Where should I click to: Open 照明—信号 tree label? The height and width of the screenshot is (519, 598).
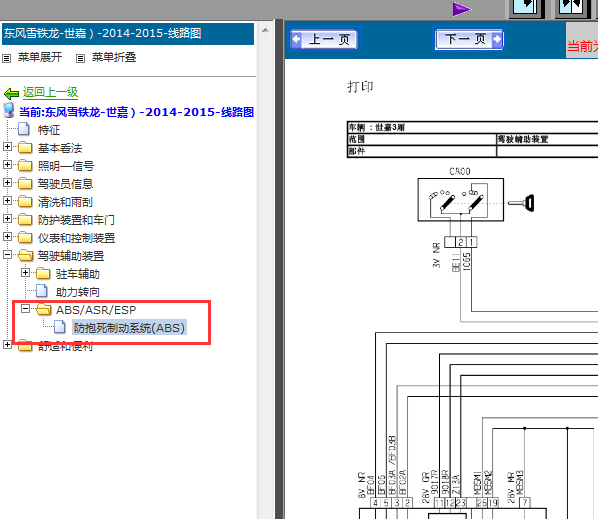66,166
